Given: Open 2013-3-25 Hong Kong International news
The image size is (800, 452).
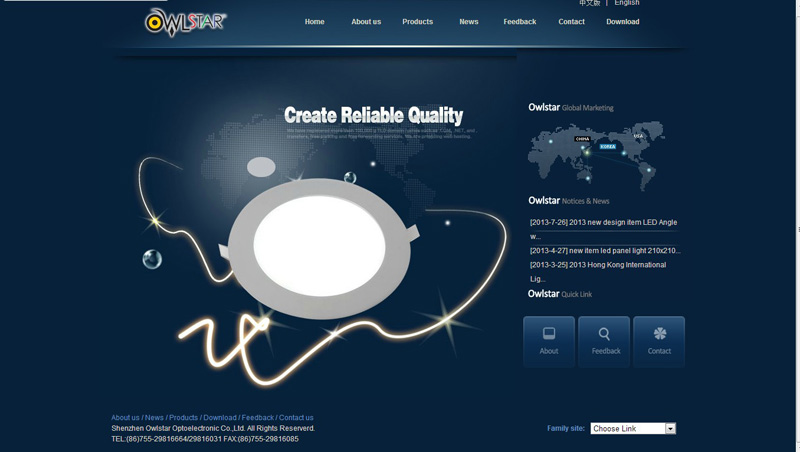Looking at the screenshot, I should point(598,271).
